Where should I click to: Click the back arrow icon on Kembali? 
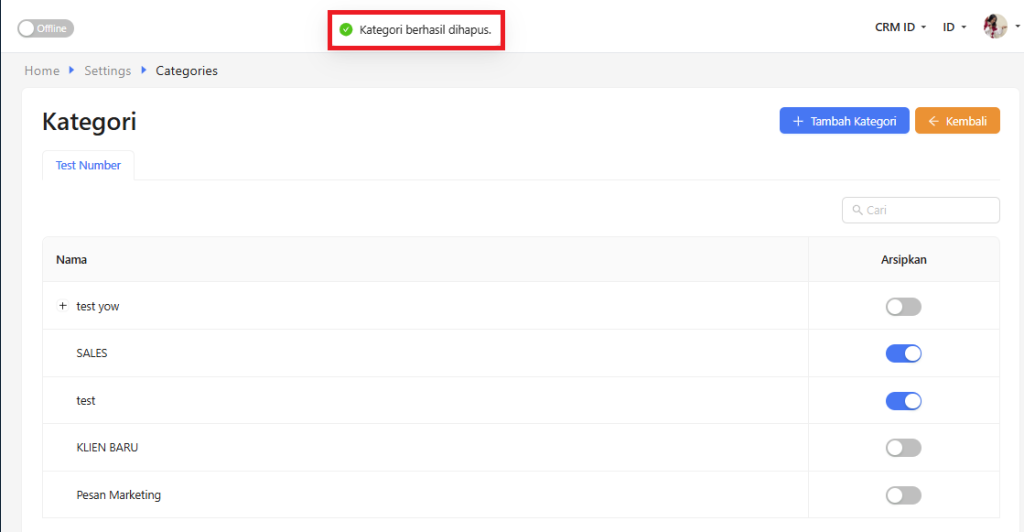[933, 121]
